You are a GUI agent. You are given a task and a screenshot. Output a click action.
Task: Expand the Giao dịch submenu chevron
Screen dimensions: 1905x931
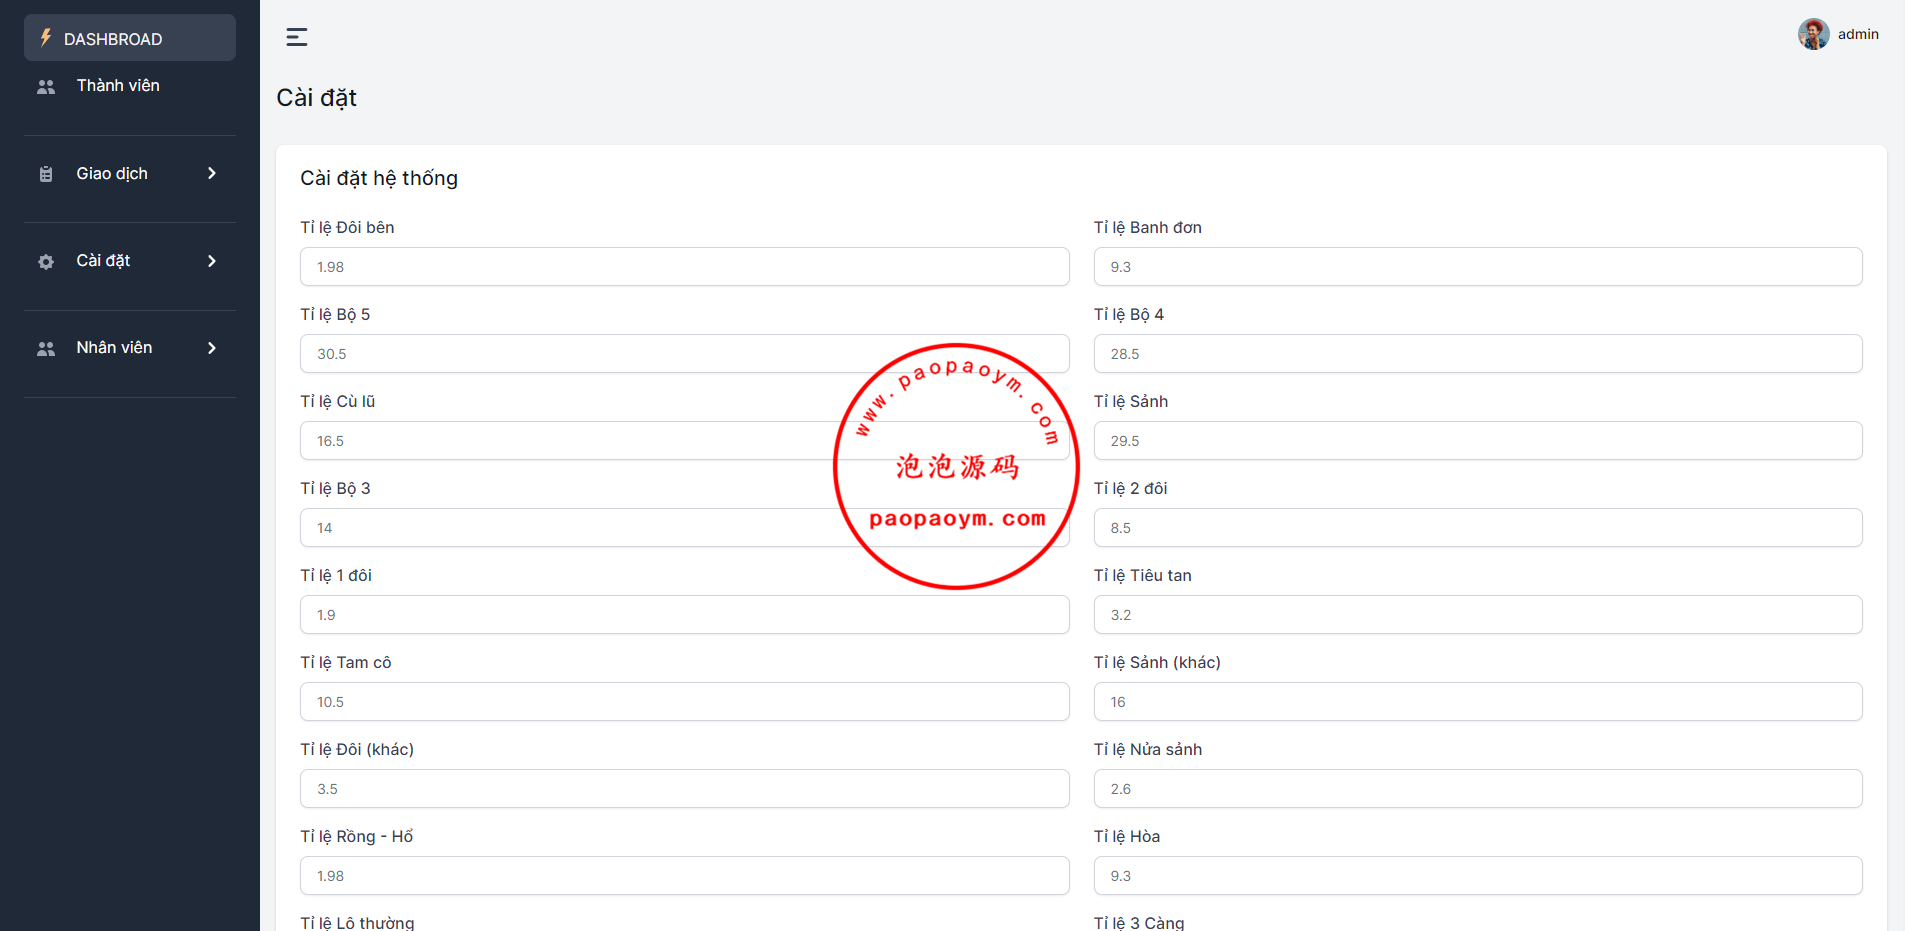click(x=212, y=174)
